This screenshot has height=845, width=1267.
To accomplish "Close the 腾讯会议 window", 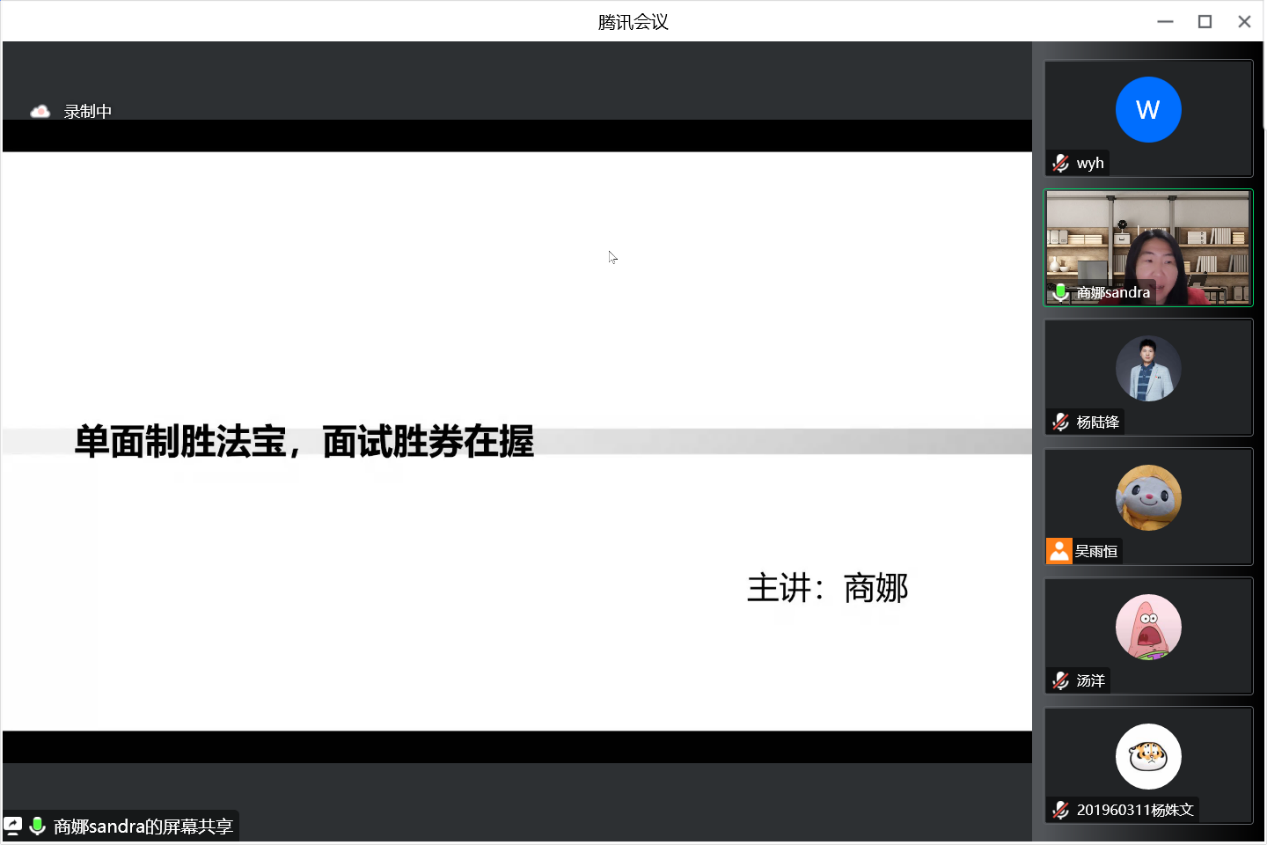I will point(1244,21).
